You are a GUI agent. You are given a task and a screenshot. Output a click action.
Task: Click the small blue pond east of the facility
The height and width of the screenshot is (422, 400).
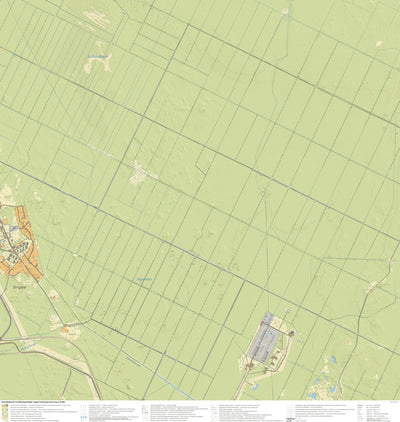(x=332, y=359)
